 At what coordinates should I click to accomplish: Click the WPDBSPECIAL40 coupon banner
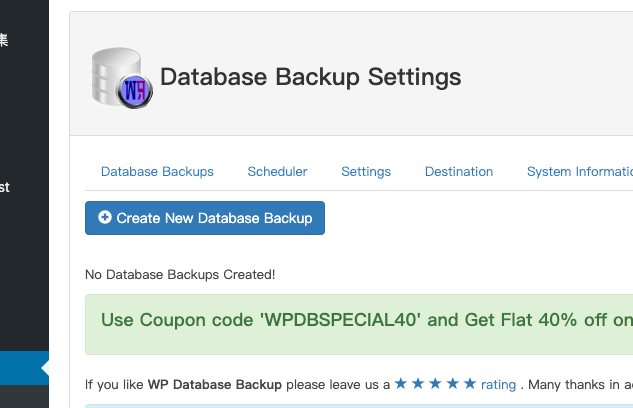click(x=366, y=321)
